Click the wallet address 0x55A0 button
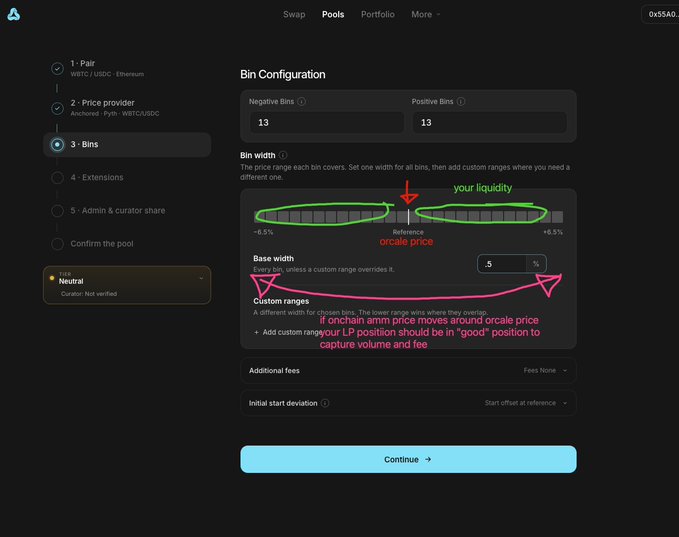The image size is (679, 537). 661,14
